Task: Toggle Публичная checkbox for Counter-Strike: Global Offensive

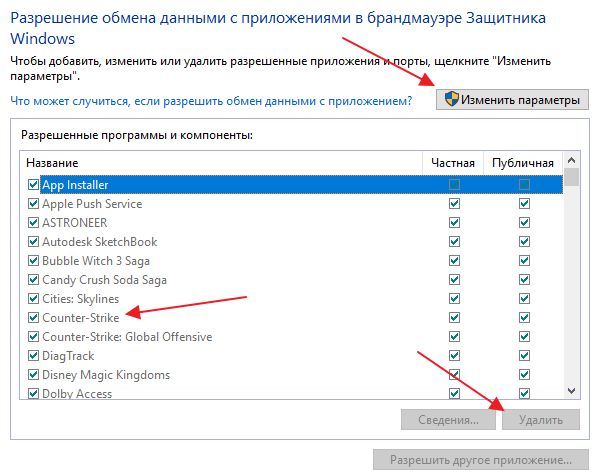Action: pos(524,336)
